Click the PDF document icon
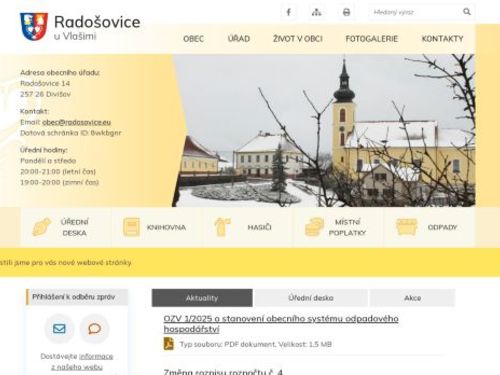500x375 pixels. pyautogui.click(x=169, y=344)
